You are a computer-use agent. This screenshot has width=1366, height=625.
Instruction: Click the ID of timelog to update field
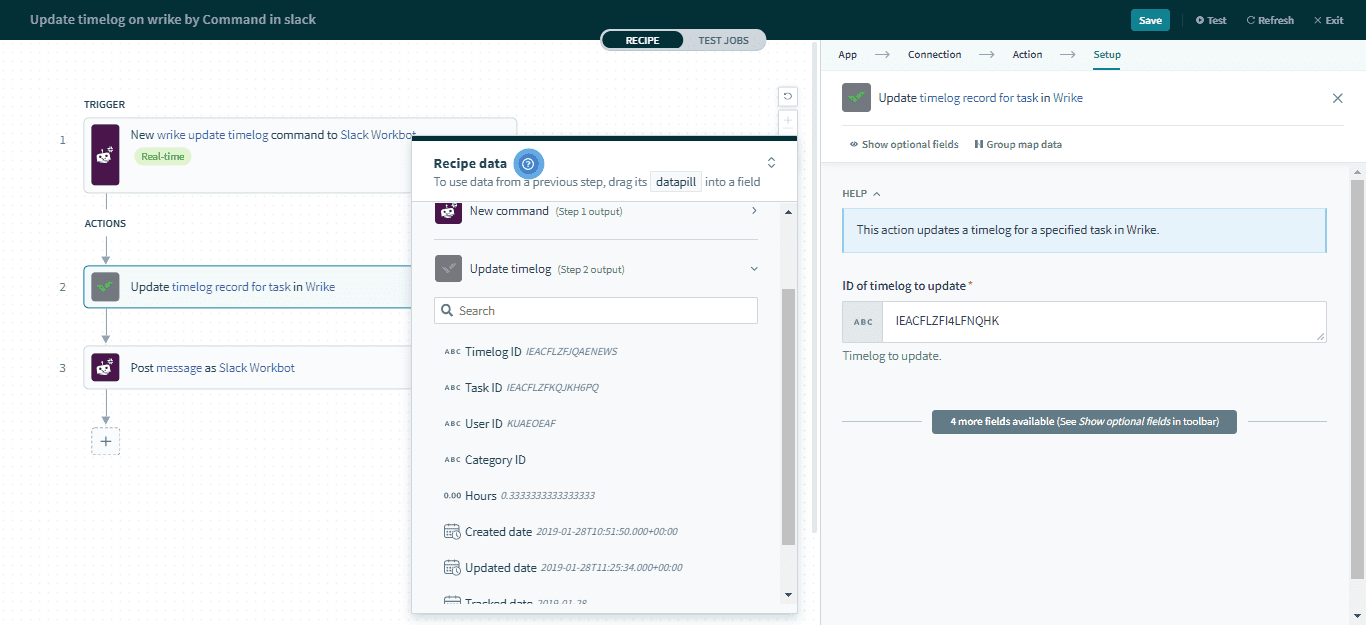click(1105, 322)
